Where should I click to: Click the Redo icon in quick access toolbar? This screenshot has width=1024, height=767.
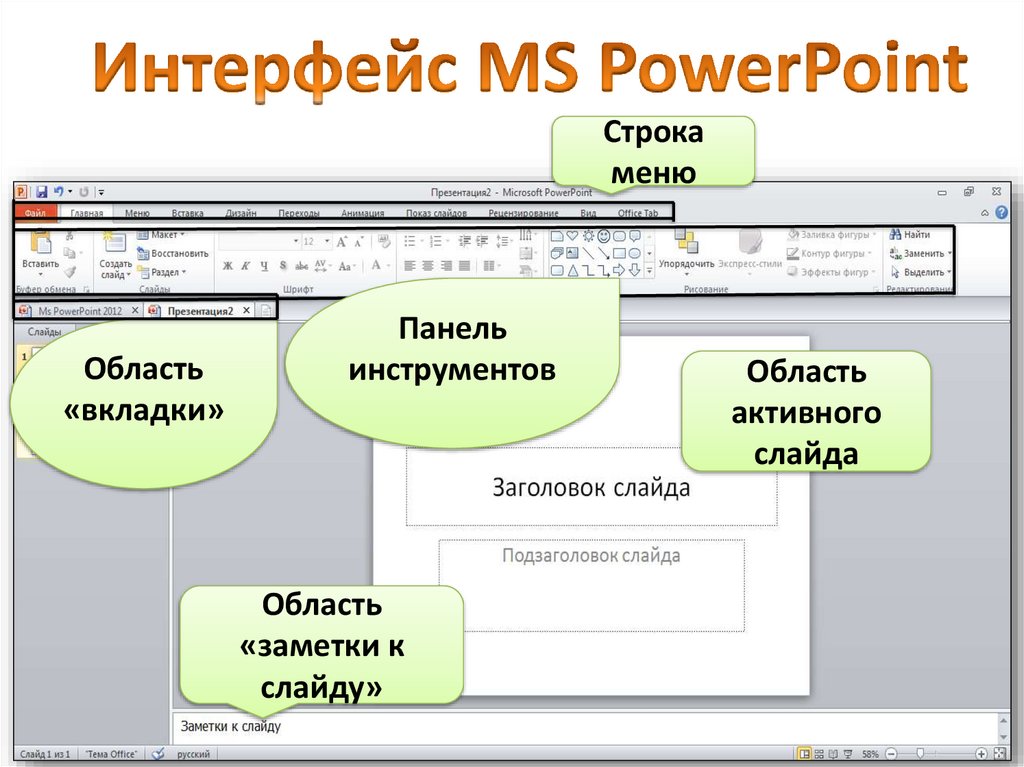click(x=84, y=191)
